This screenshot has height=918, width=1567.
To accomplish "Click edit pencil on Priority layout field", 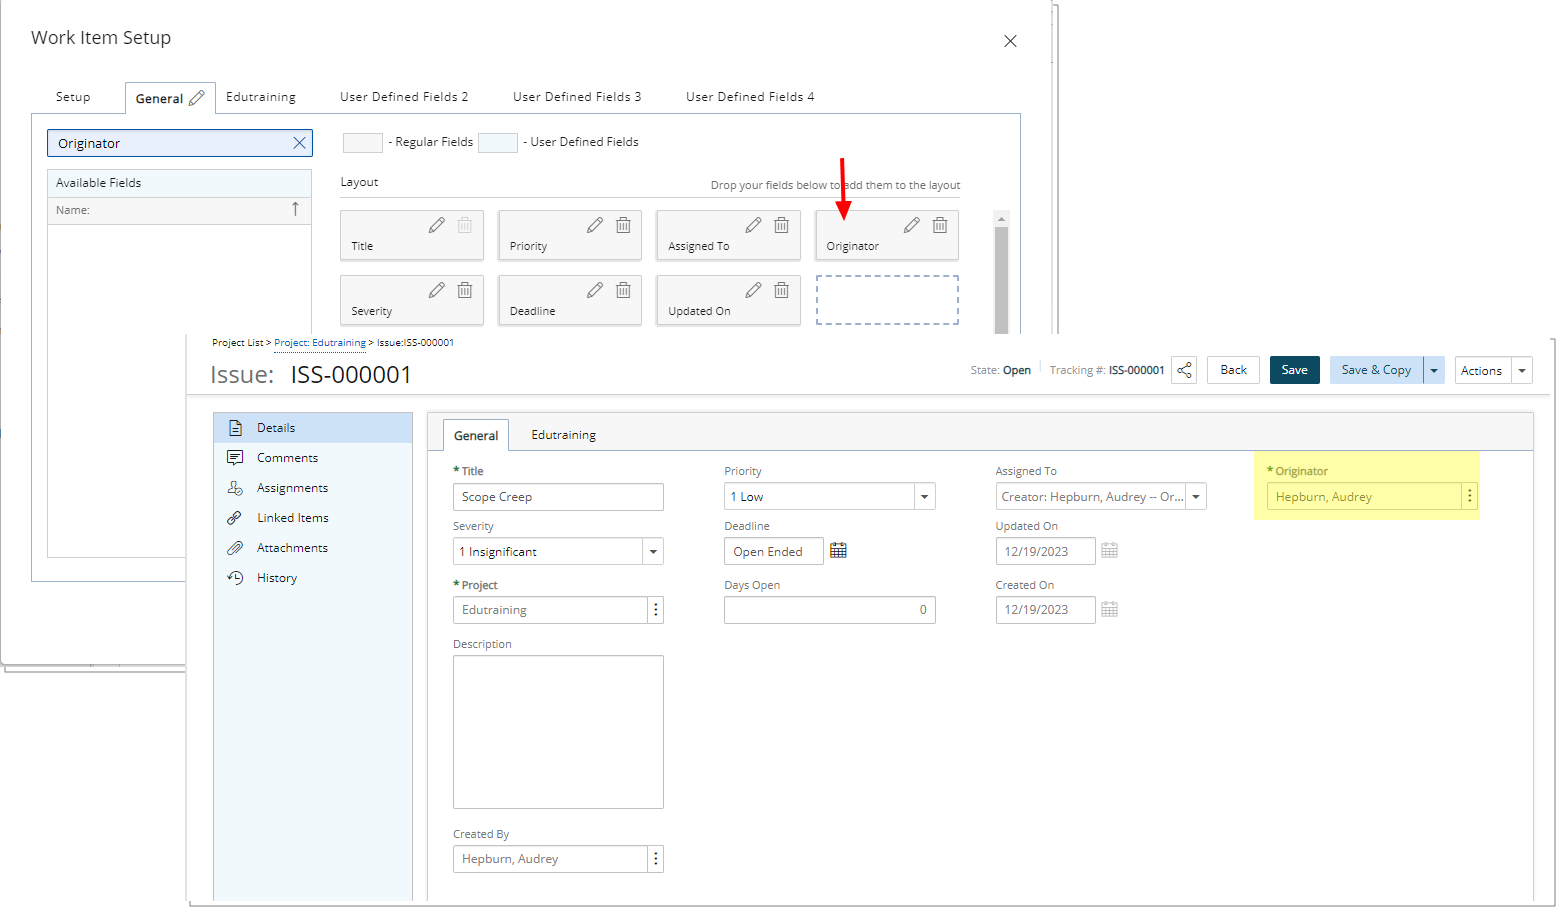I will [x=595, y=225].
